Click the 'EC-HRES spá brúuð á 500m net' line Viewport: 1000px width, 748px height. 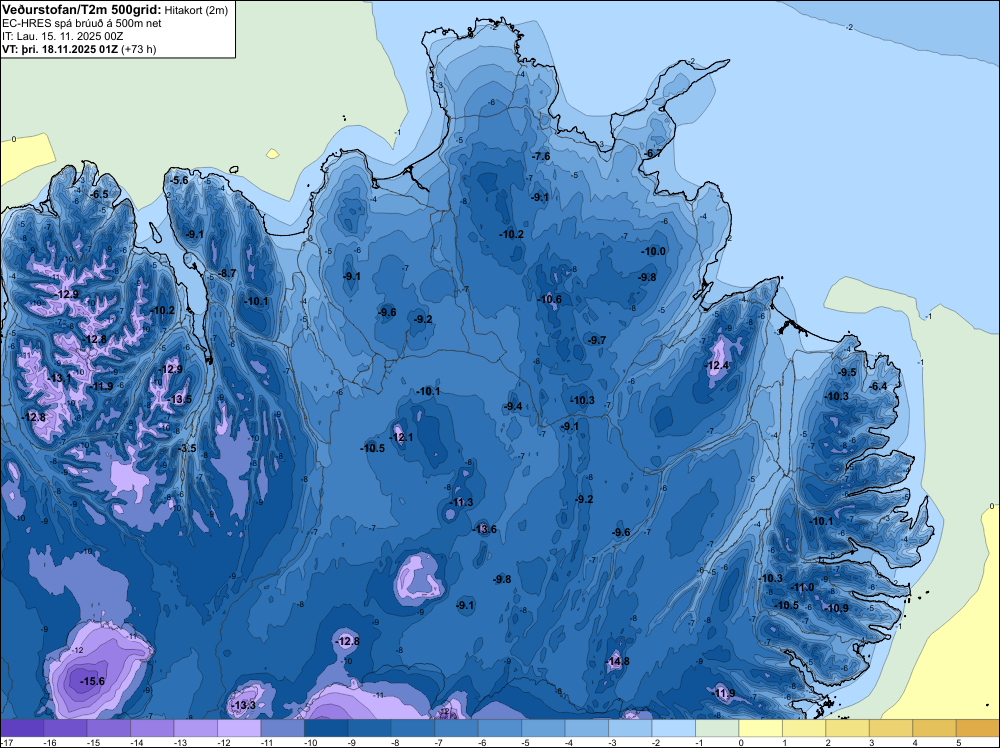(x=81, y=23)
